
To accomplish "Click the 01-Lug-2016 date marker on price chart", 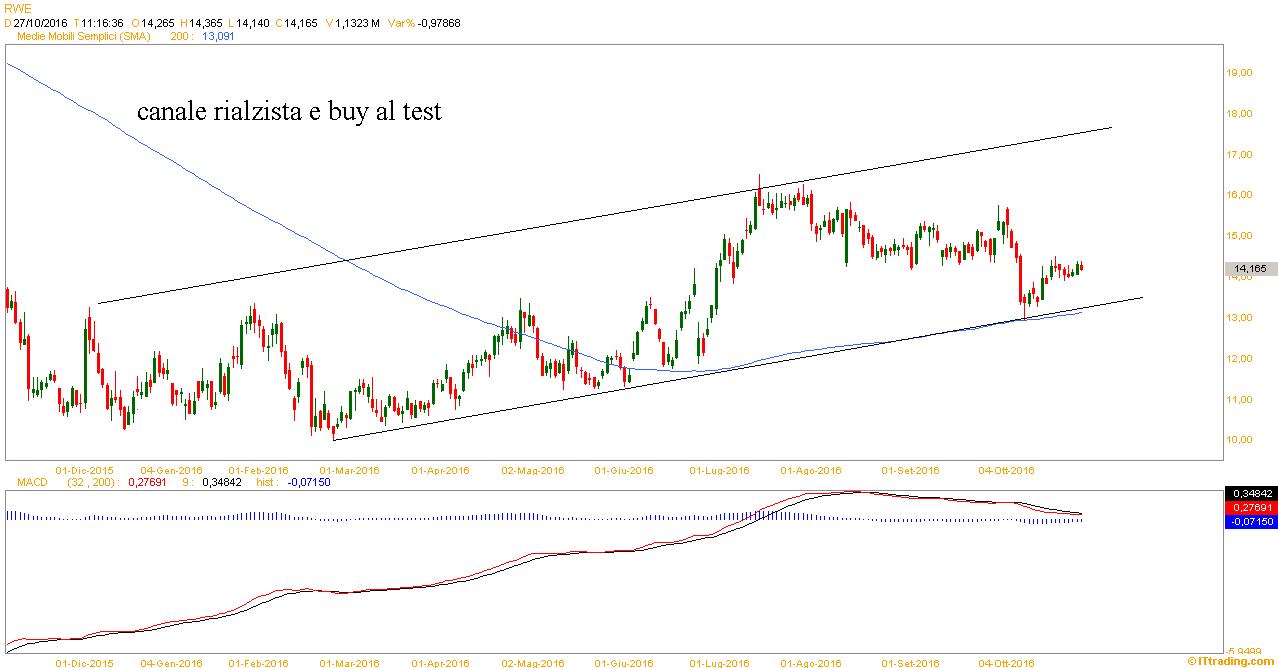I will (719, 470).
